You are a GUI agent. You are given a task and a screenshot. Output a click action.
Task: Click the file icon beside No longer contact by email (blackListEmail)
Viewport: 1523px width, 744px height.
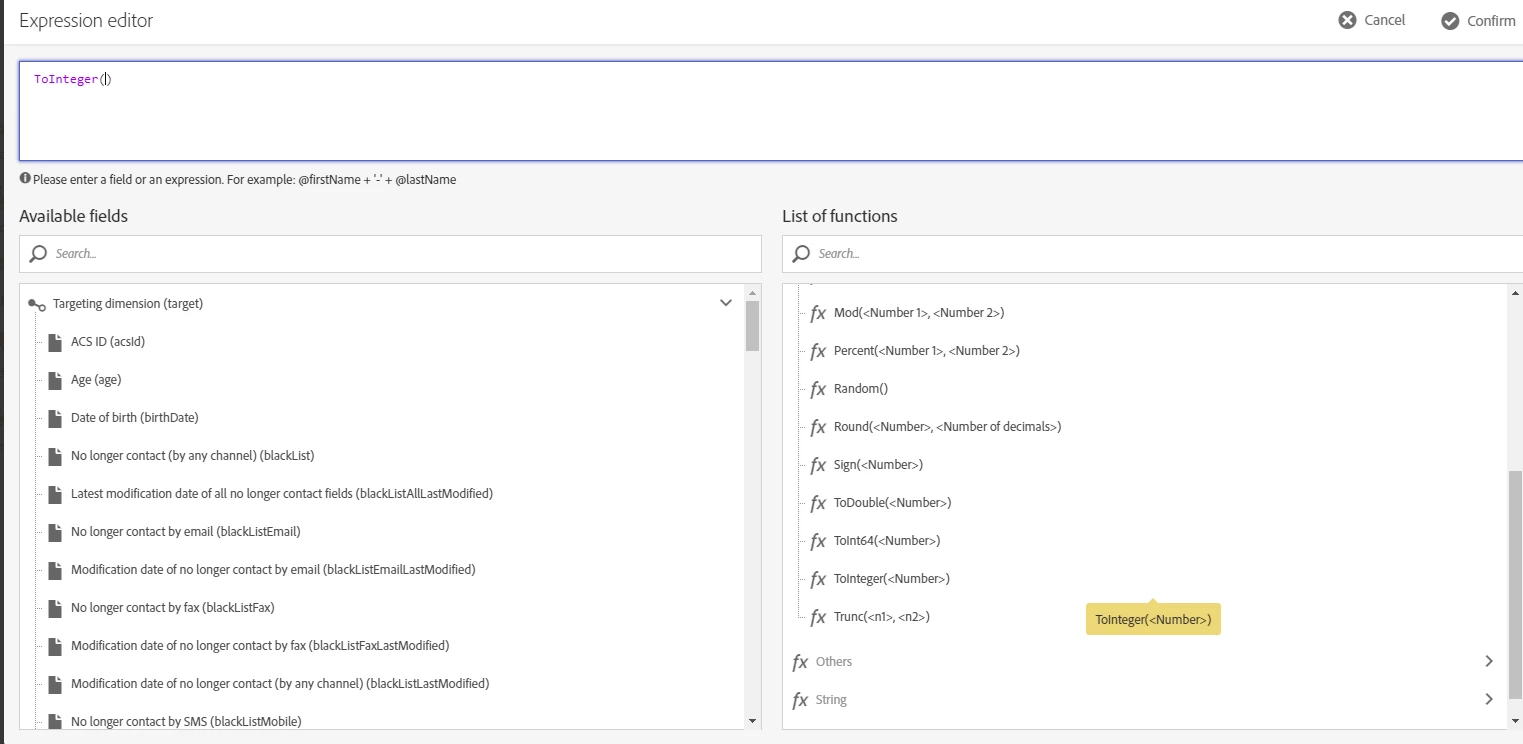coord(55,532)
